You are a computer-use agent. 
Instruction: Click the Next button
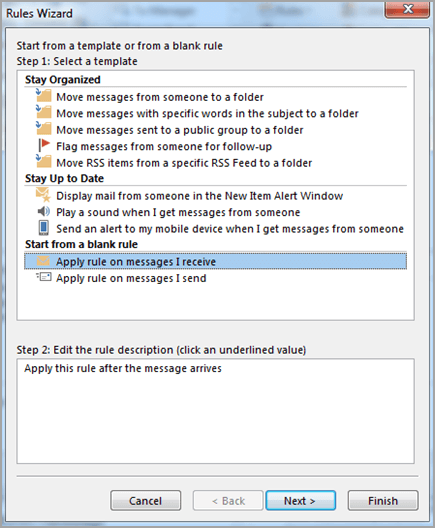(300, 501)
